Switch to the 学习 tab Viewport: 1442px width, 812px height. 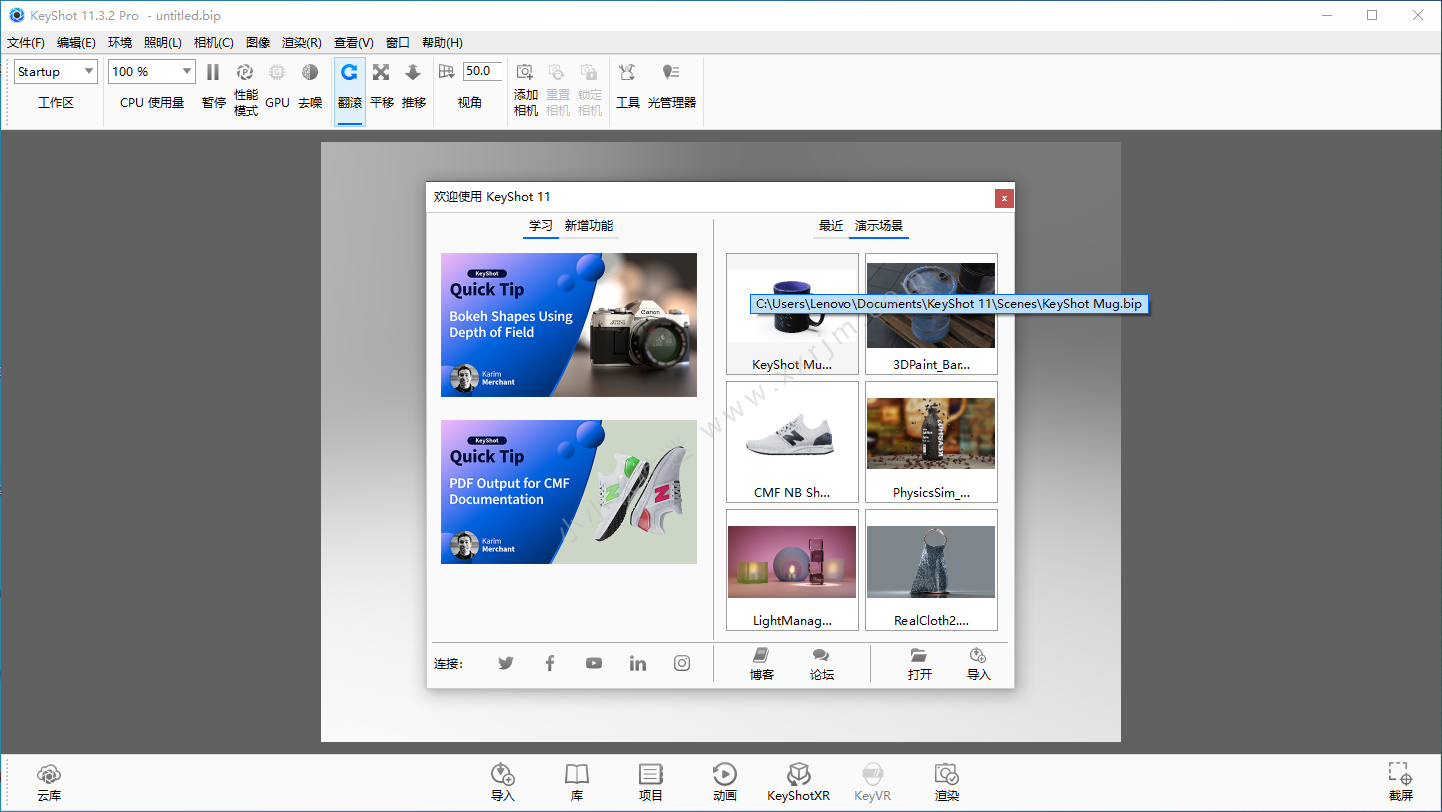(541, 226)
